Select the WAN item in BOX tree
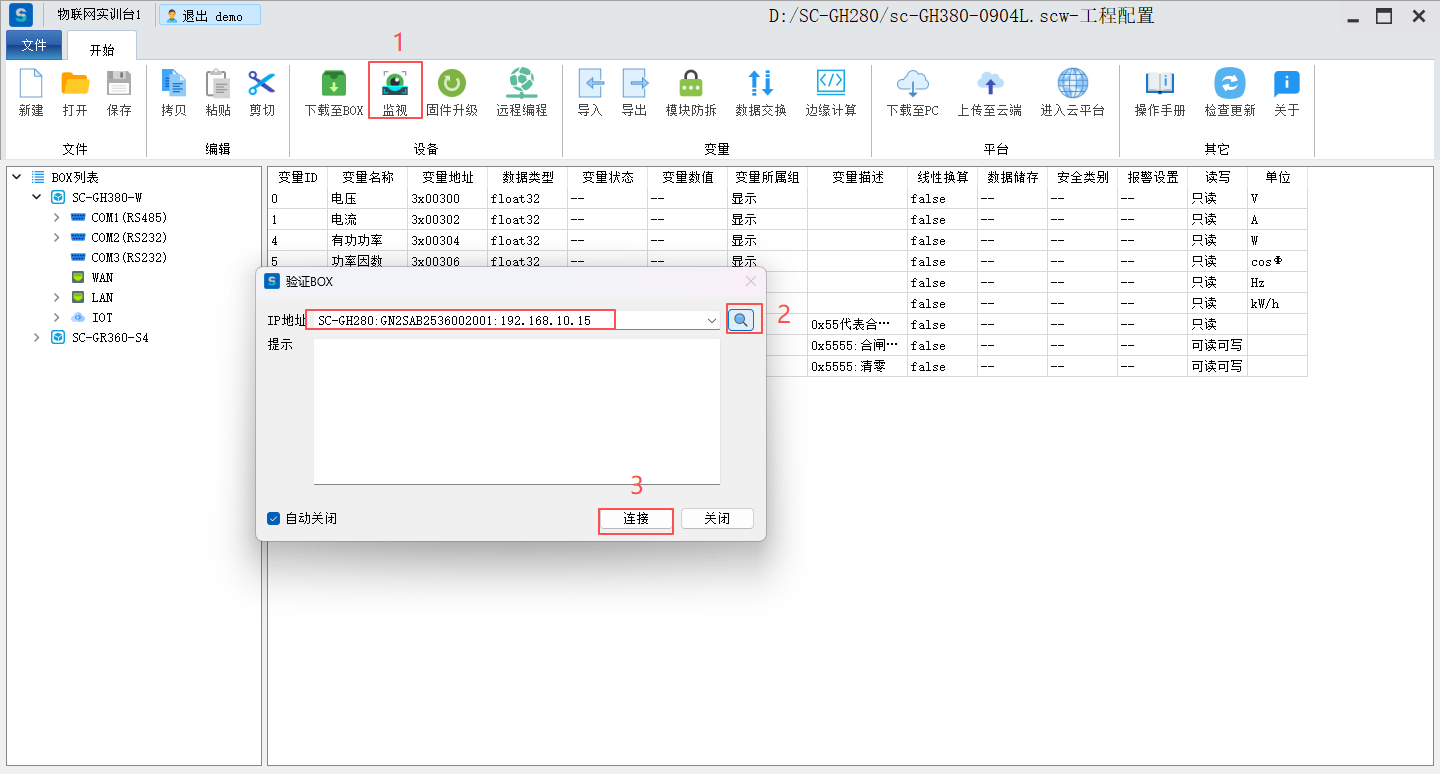The height and width of the screenshot is (774, 1440). 102,277
